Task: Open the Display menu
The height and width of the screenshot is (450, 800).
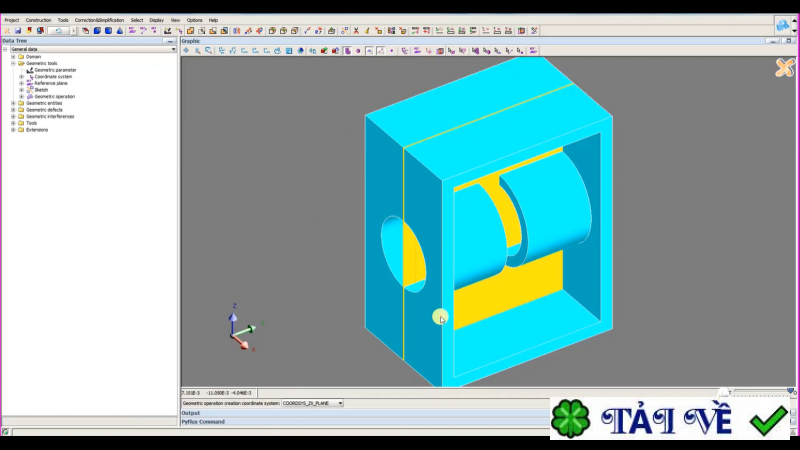Action: click(157, 20)
